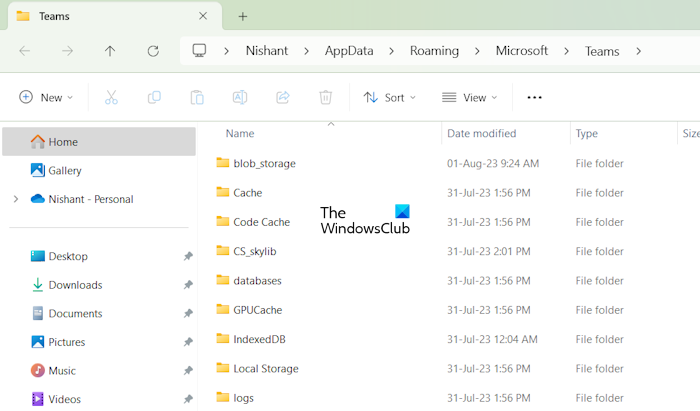This screenshot has width=700, height=411.
Task: Click the Delete trash icon
Action: [x=325, y=97]
